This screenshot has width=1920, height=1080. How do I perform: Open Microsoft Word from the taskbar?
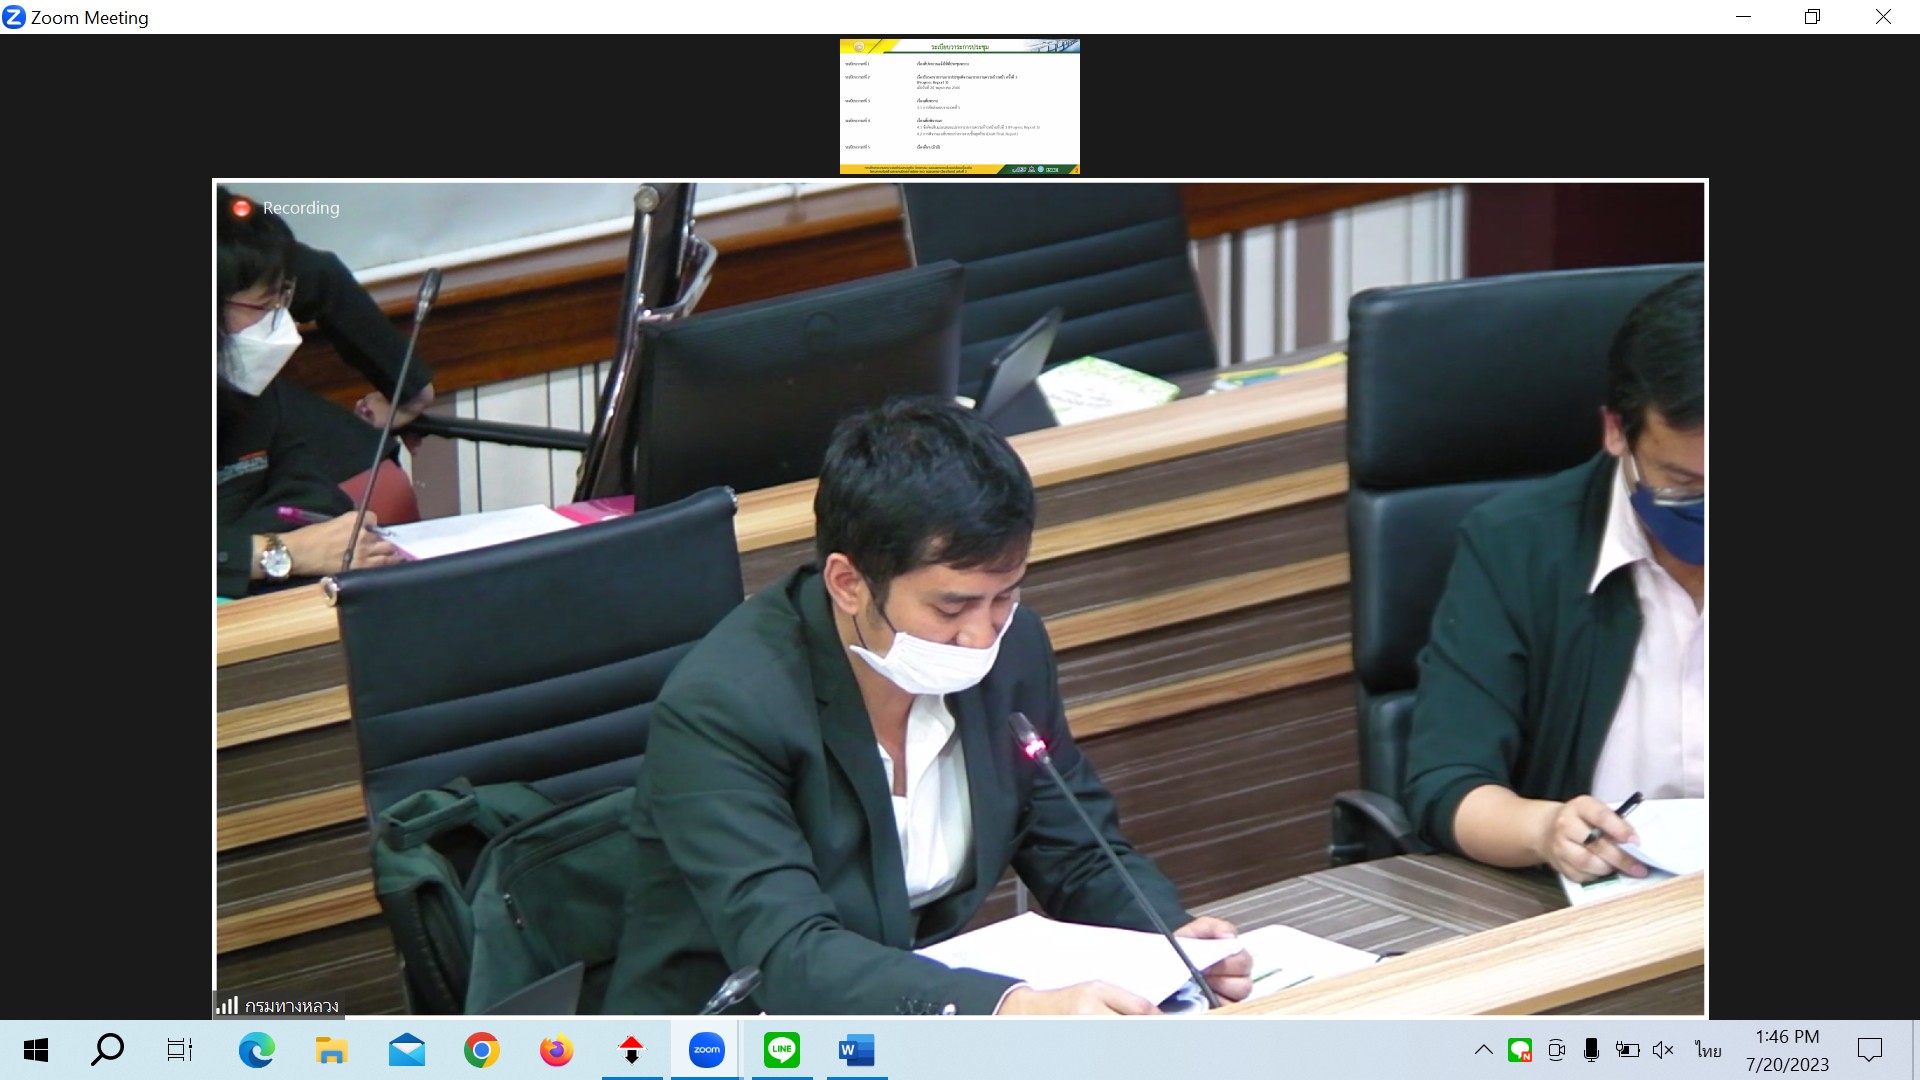[857, 1050]
